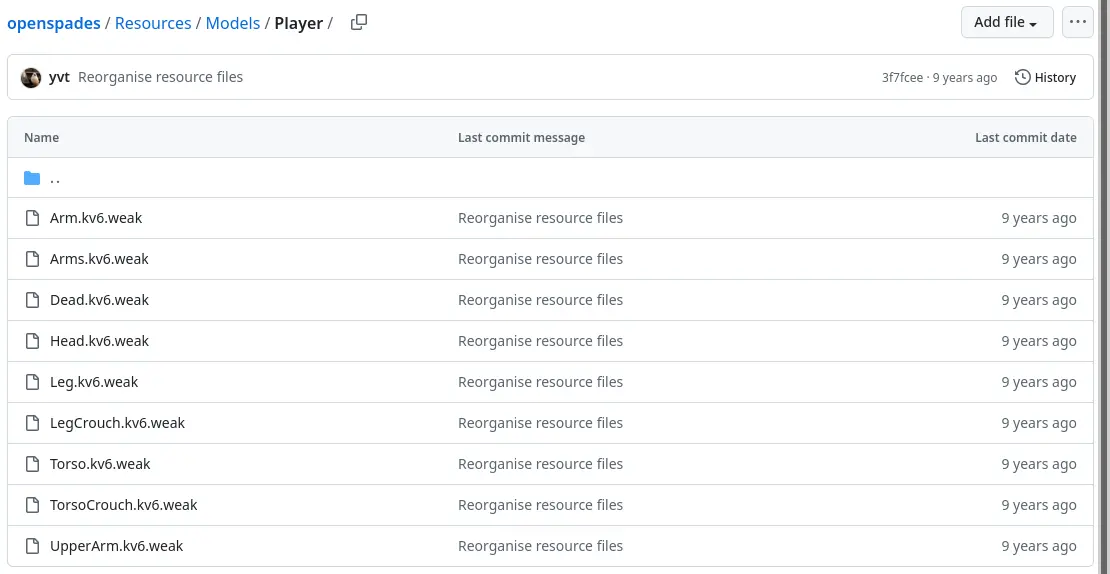
Task: Open the LegCrouch.kv6.weak file
Action: click(117, 423)
